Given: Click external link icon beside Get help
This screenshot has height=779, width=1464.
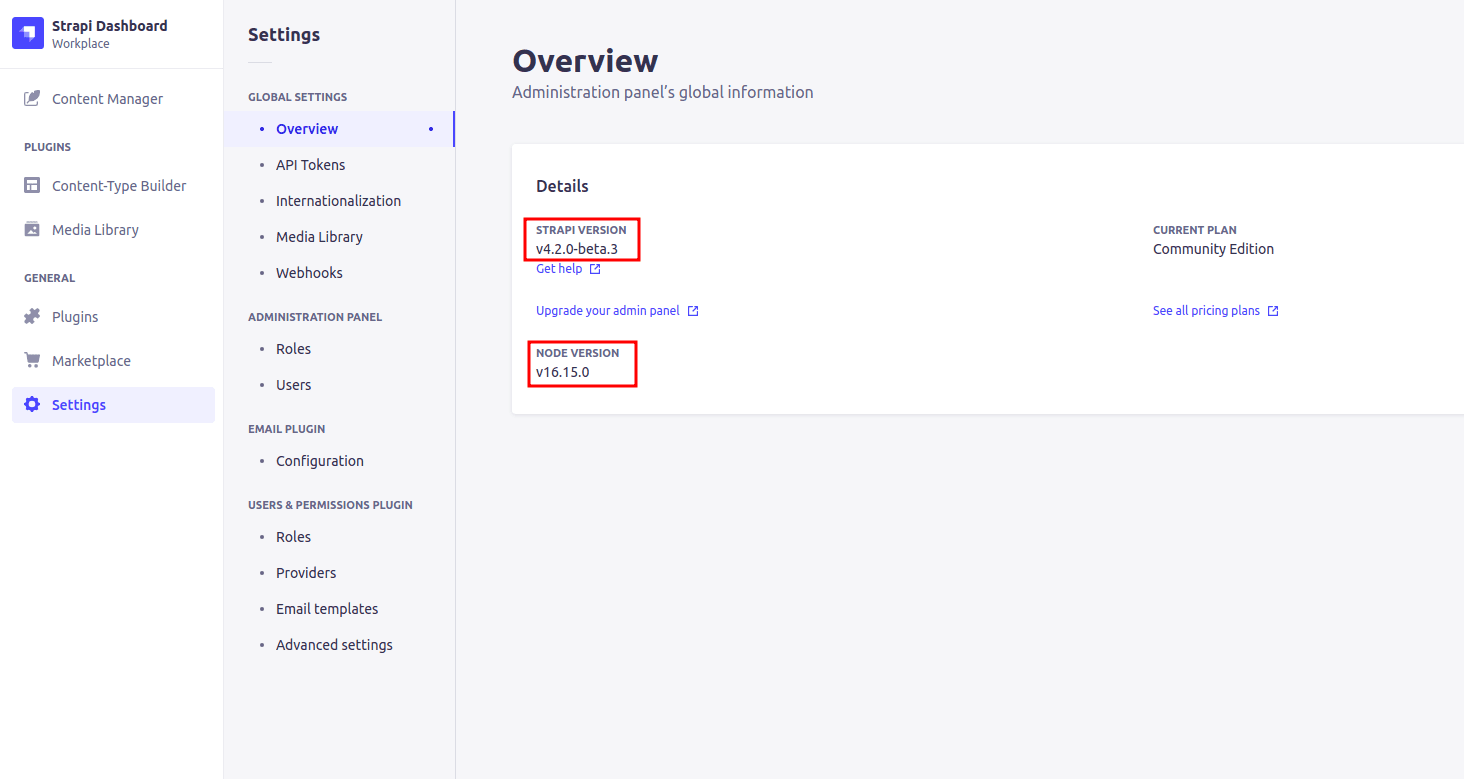Looking at the screenshot, I should 595,269.
